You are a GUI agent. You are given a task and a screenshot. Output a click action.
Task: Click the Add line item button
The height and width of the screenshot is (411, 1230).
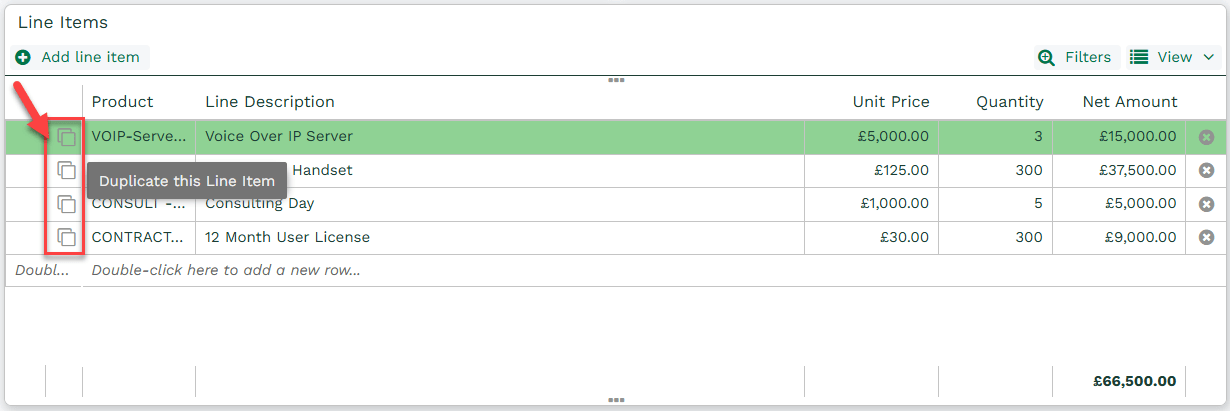click(79, 57)
